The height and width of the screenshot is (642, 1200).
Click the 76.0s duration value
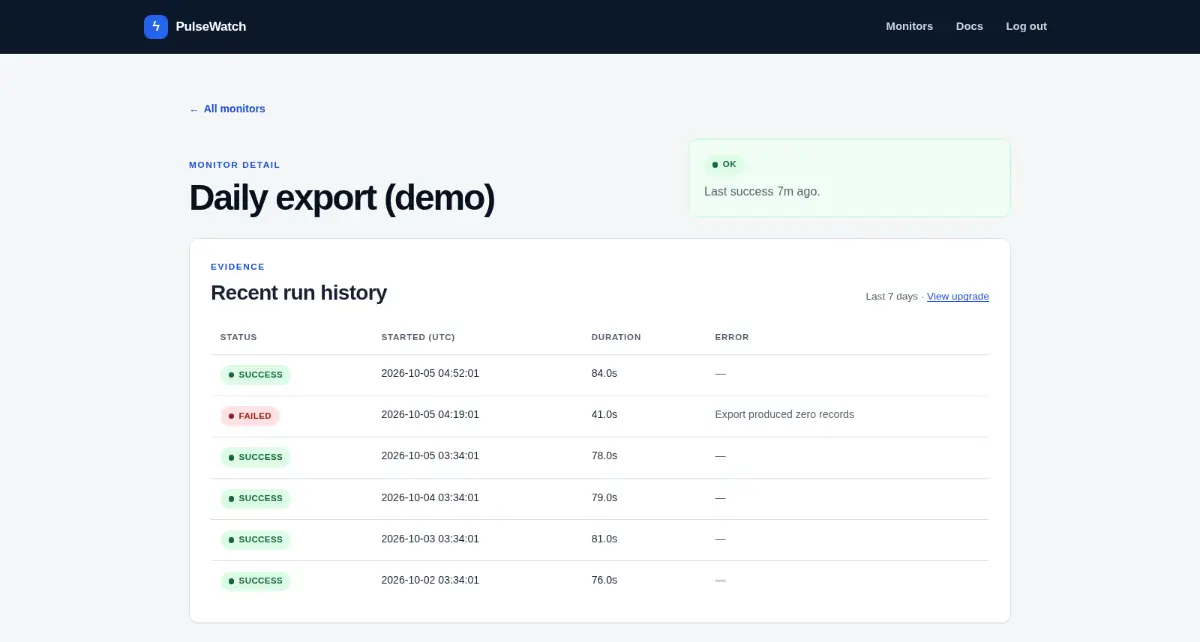[604, 580]
